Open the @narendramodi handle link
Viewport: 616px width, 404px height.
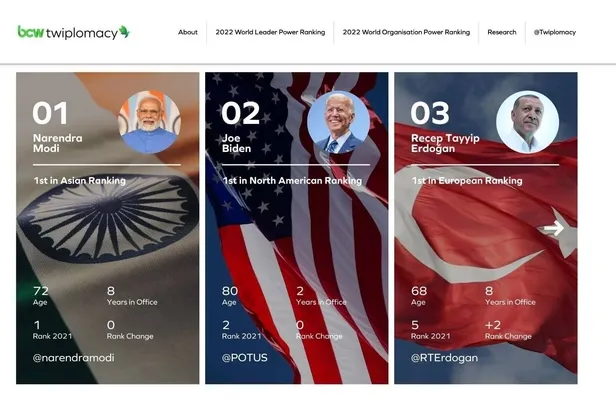(74, 358)
